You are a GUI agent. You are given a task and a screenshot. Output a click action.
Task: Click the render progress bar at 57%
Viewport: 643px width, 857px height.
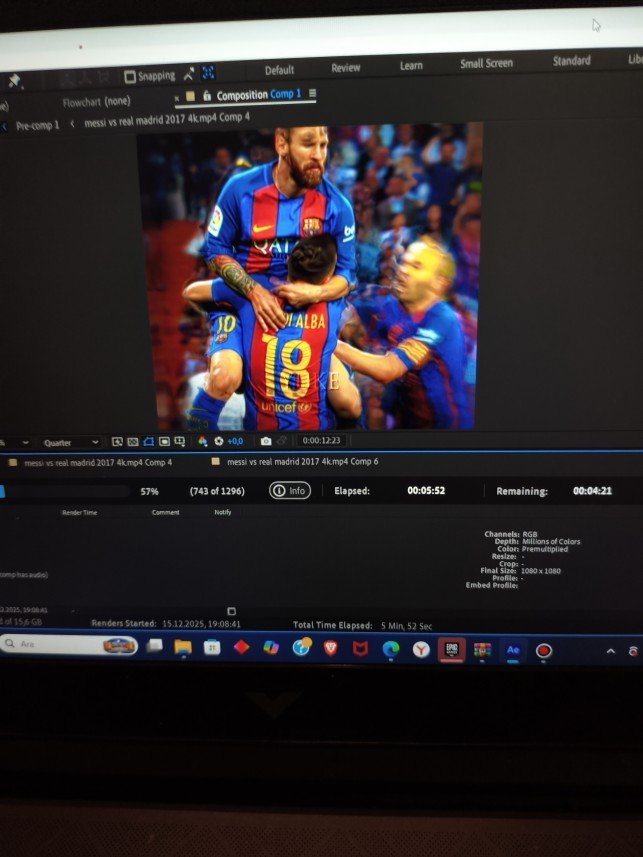[x=65, y=491]
